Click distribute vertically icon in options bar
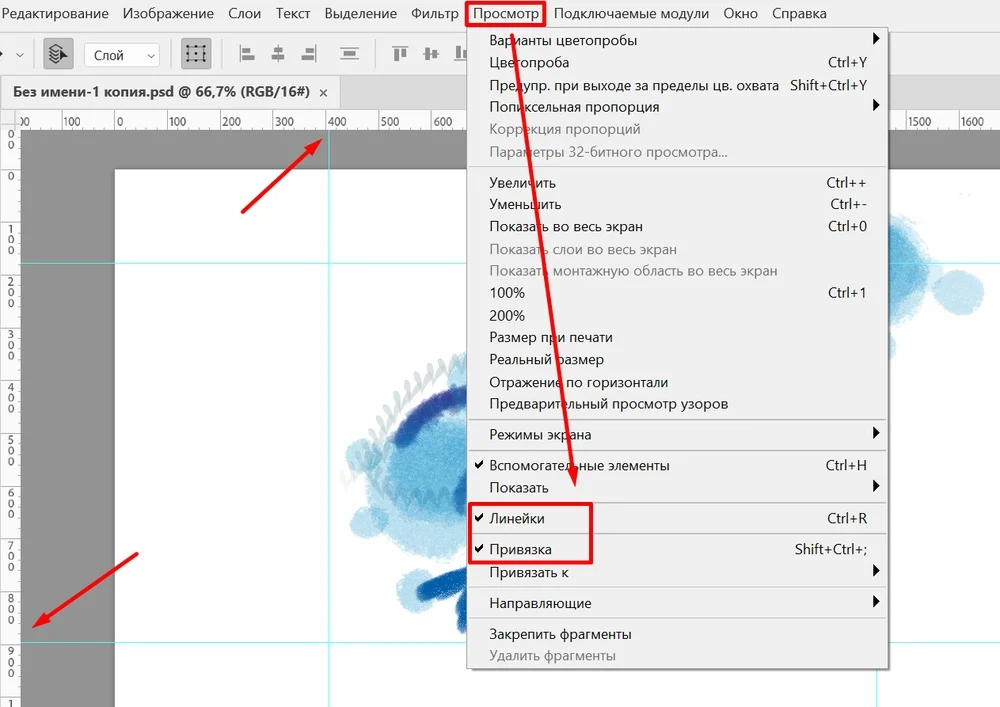 tap(349, 54)
